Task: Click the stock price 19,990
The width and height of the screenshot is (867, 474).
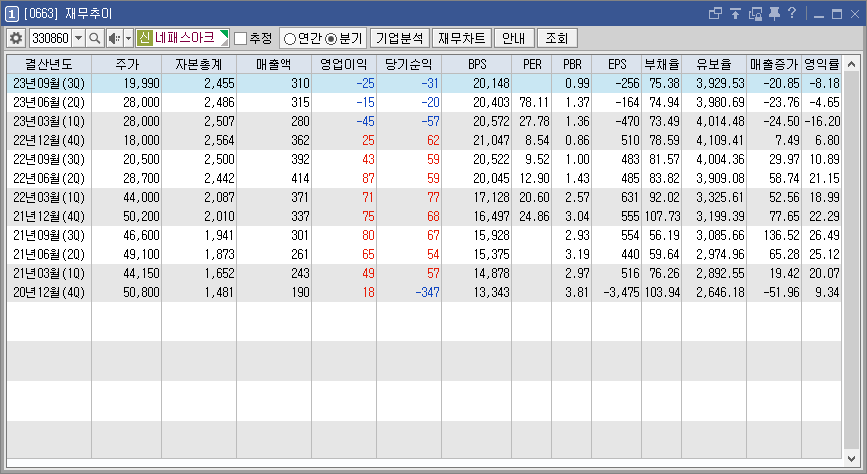Action: click(142, 84)
